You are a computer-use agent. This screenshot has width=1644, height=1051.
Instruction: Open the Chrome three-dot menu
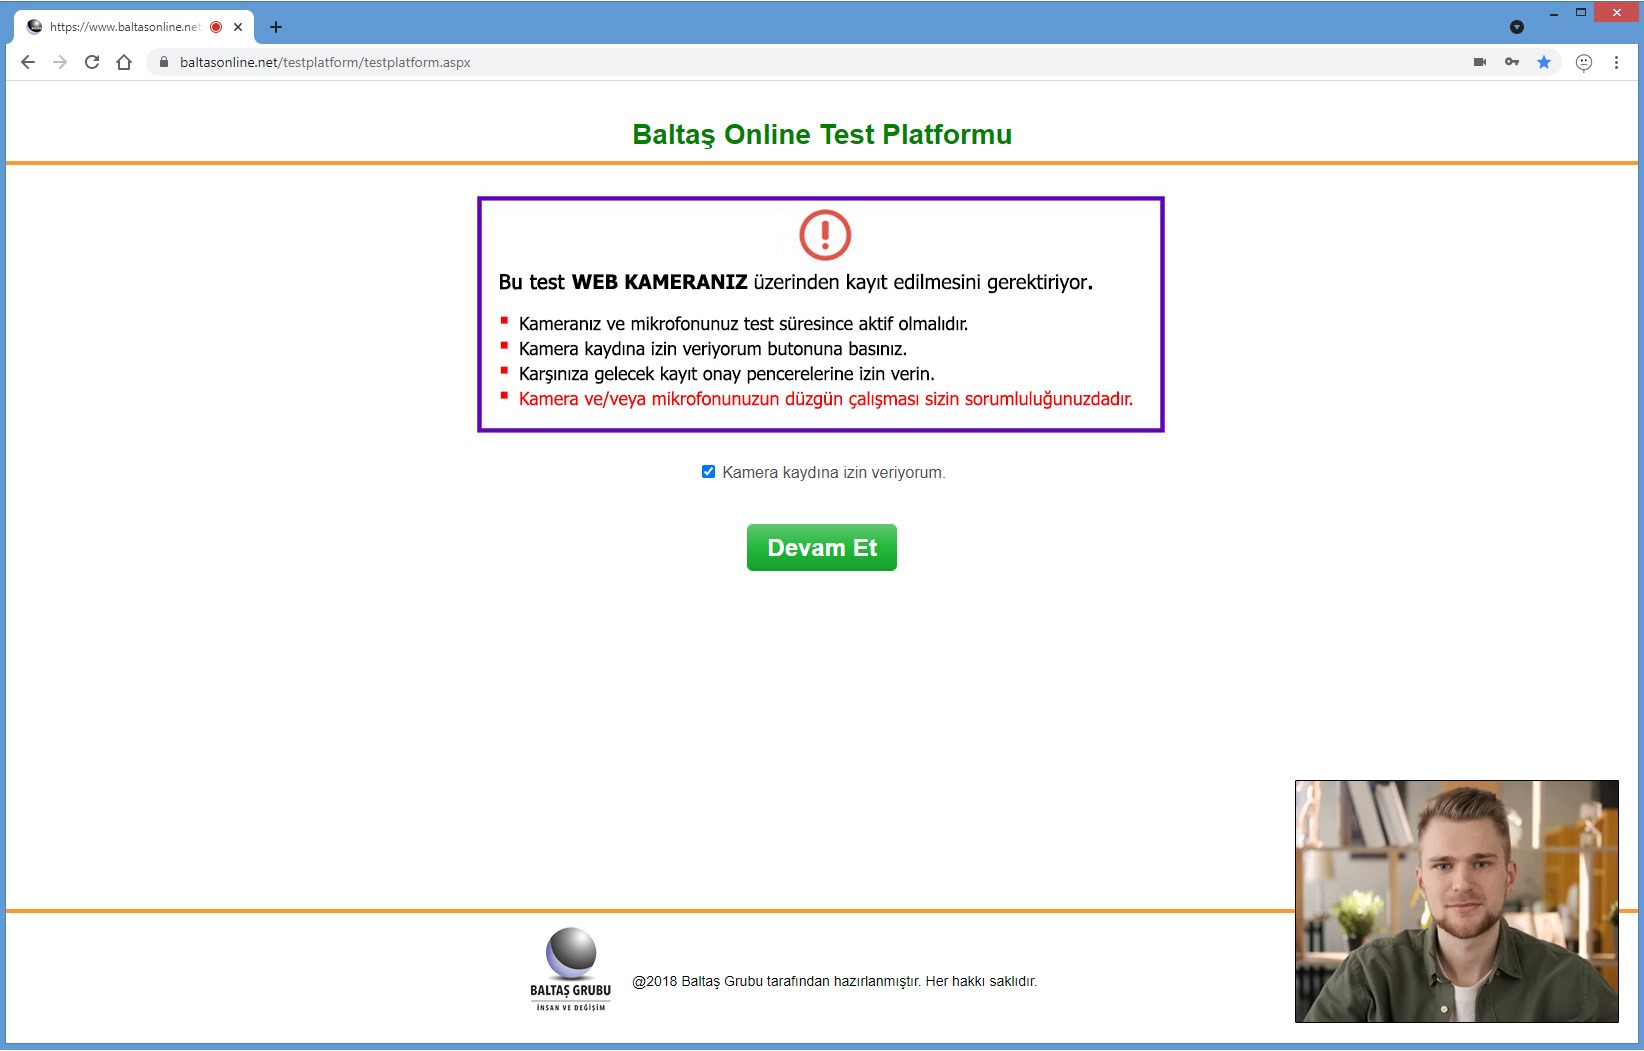(1616, 62)
